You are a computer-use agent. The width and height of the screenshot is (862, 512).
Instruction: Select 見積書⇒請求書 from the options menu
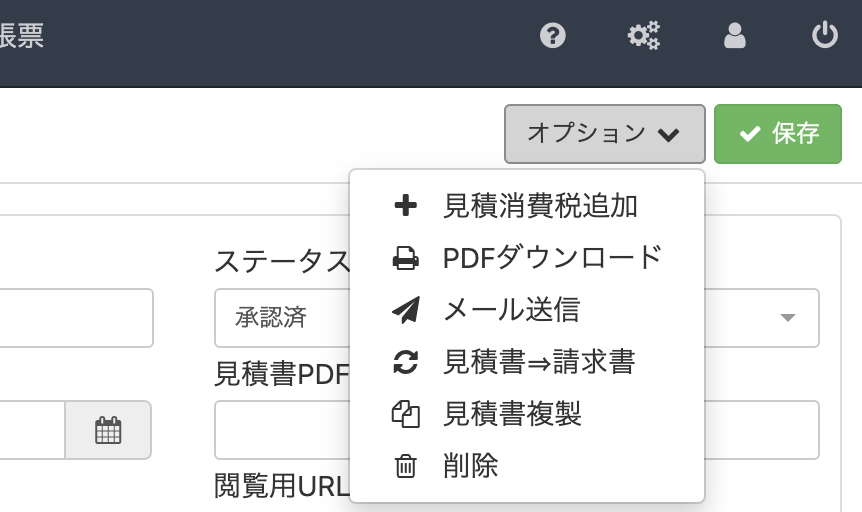538,362
